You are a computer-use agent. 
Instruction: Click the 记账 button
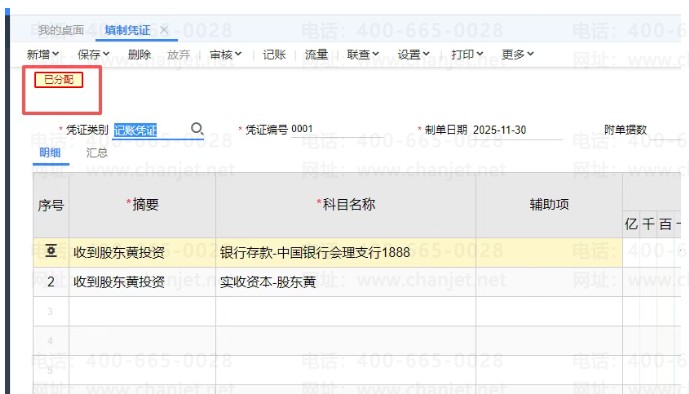click(x=274, y=54)
